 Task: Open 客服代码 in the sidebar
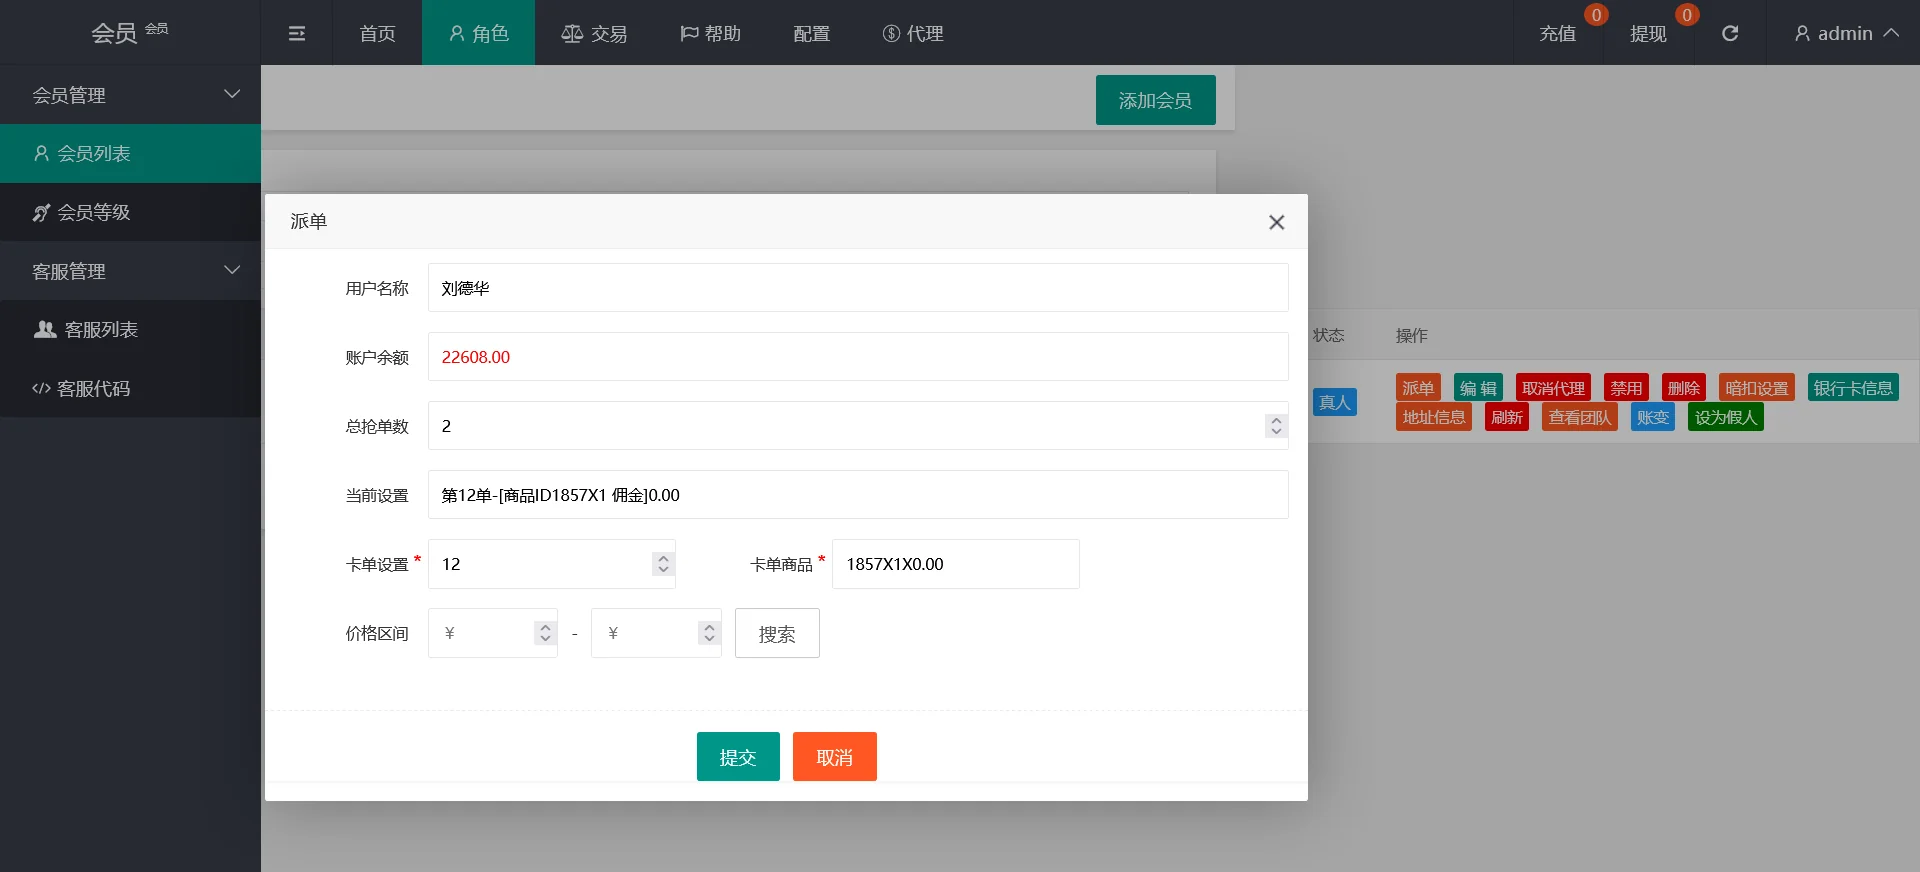click(x=93, y=389)
